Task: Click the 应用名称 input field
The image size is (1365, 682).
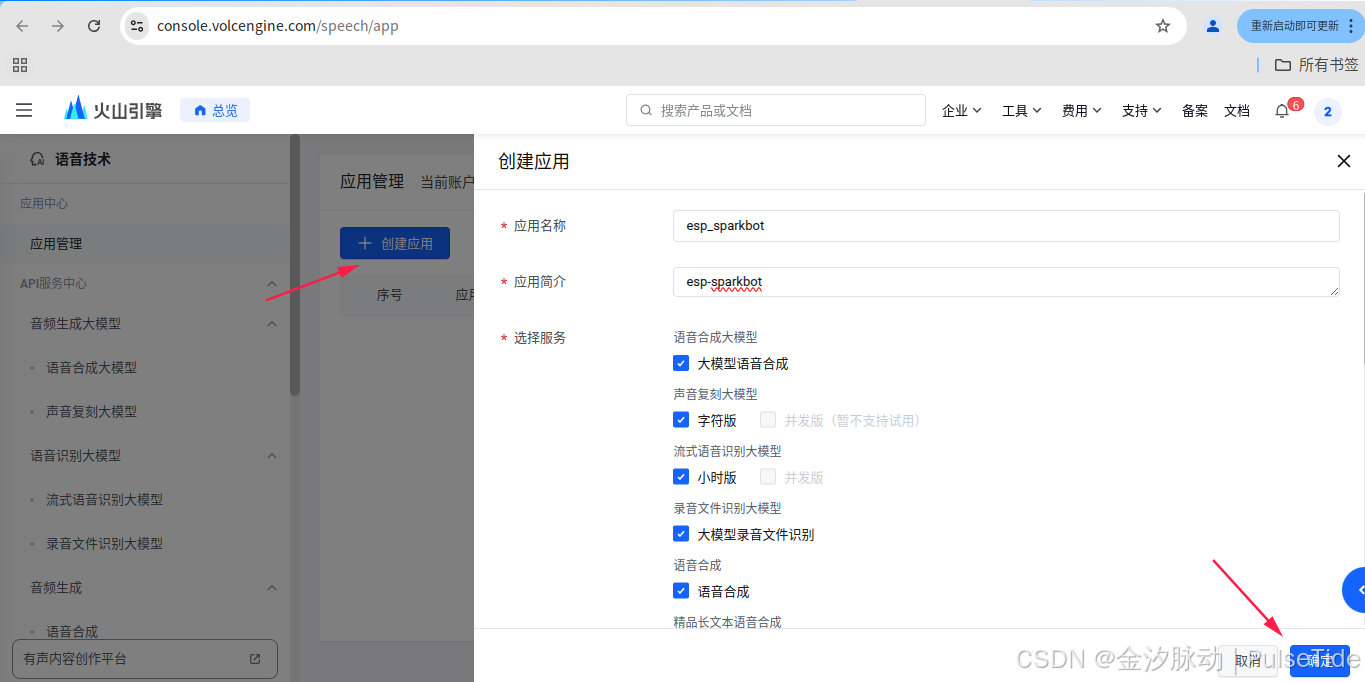Action: click(x=1006, y=226)
